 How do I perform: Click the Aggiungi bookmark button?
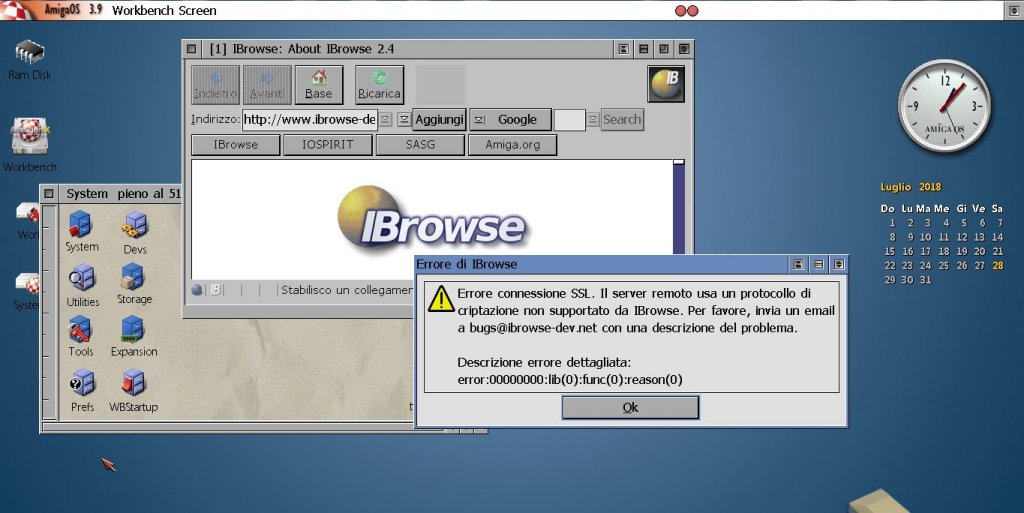coord(439,120)
